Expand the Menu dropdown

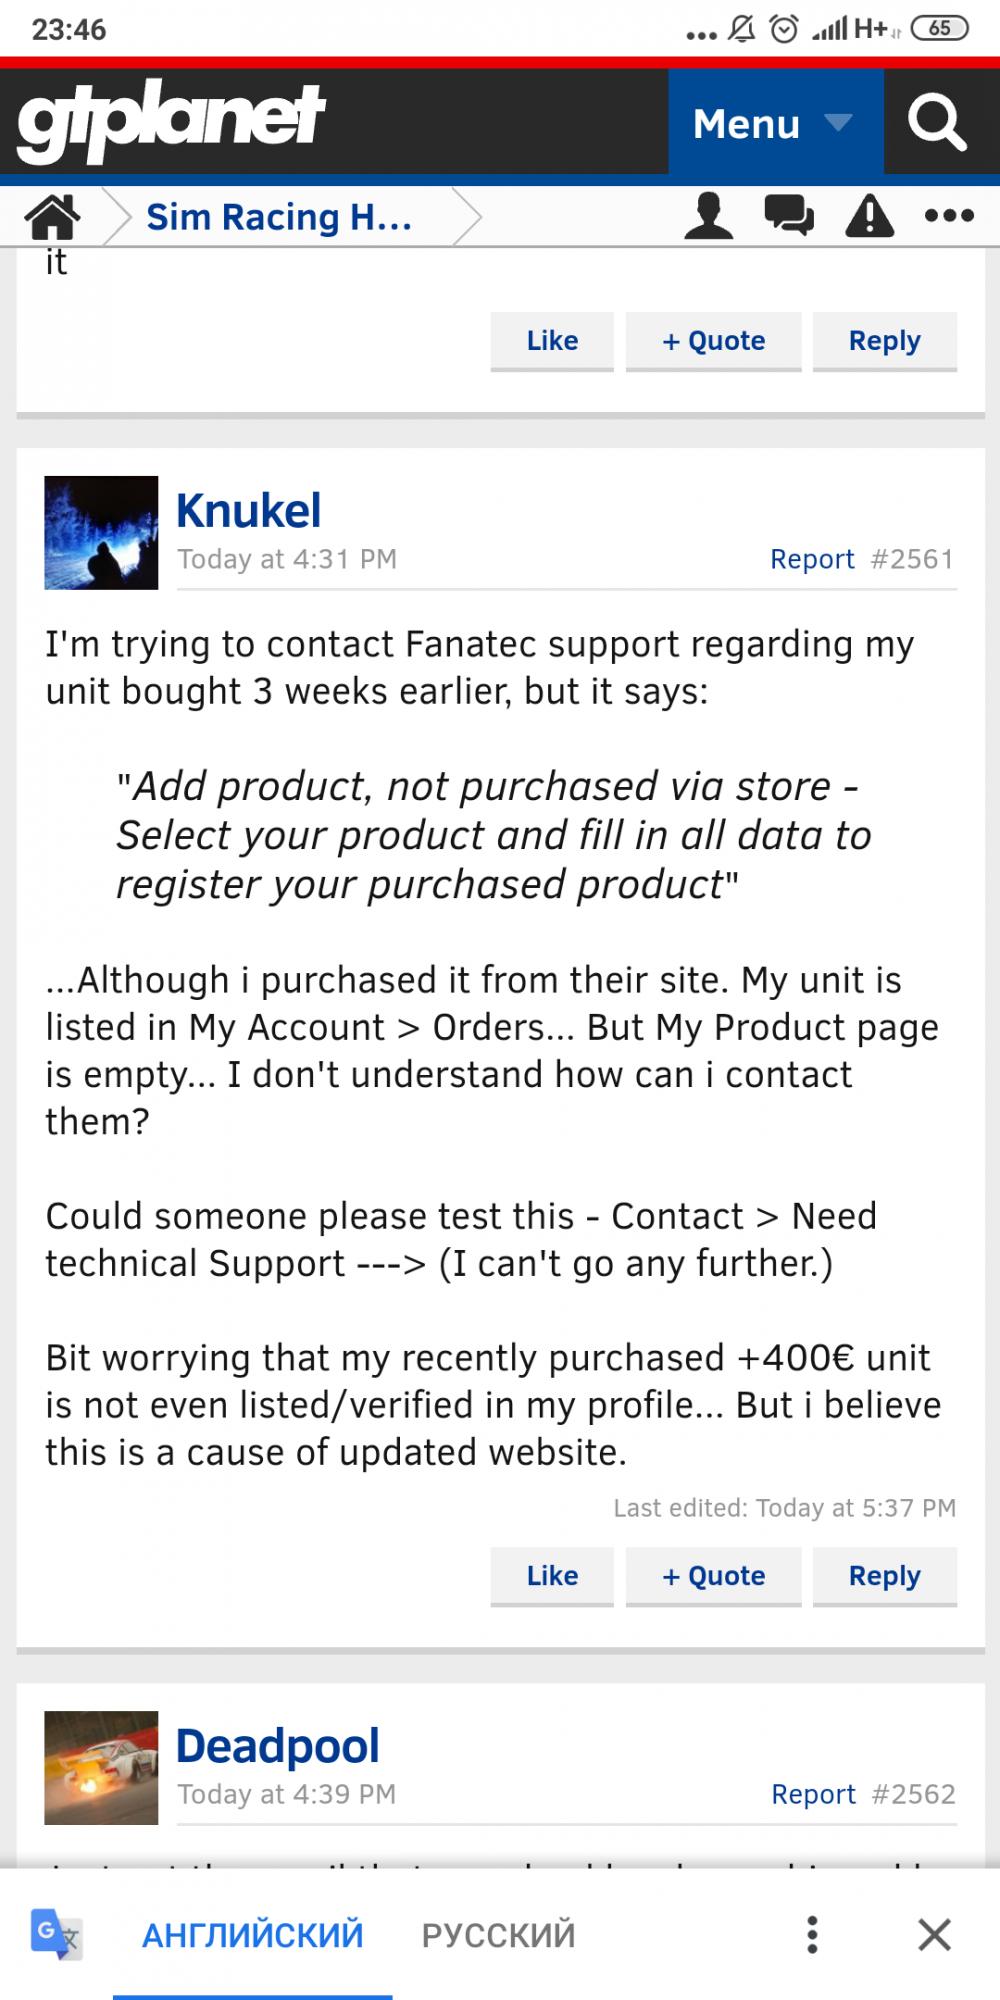[774, 124]
